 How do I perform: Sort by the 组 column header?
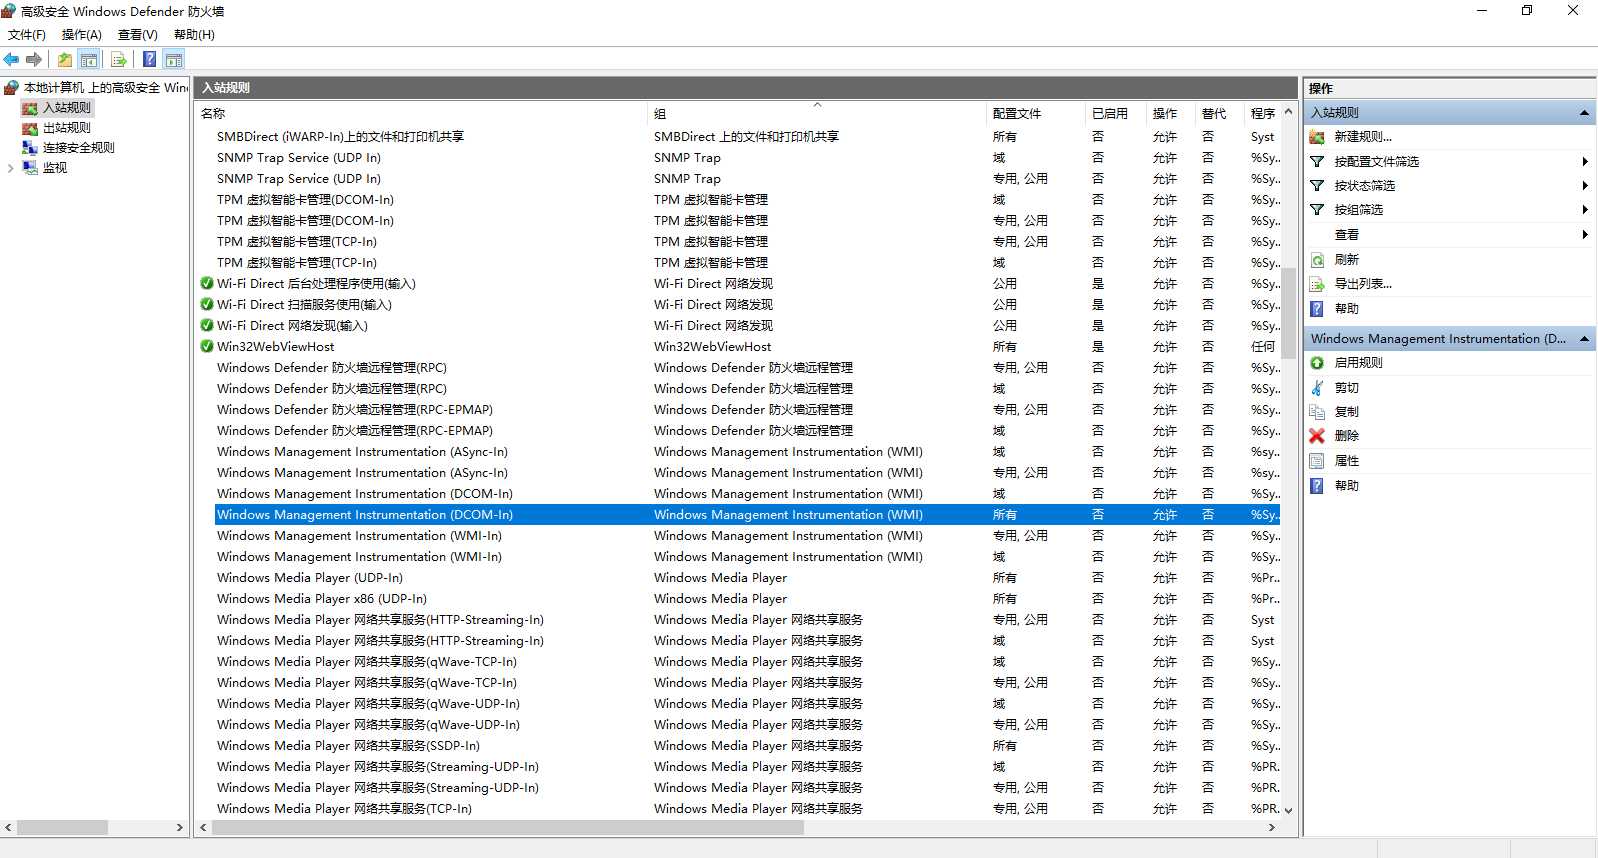817,114
